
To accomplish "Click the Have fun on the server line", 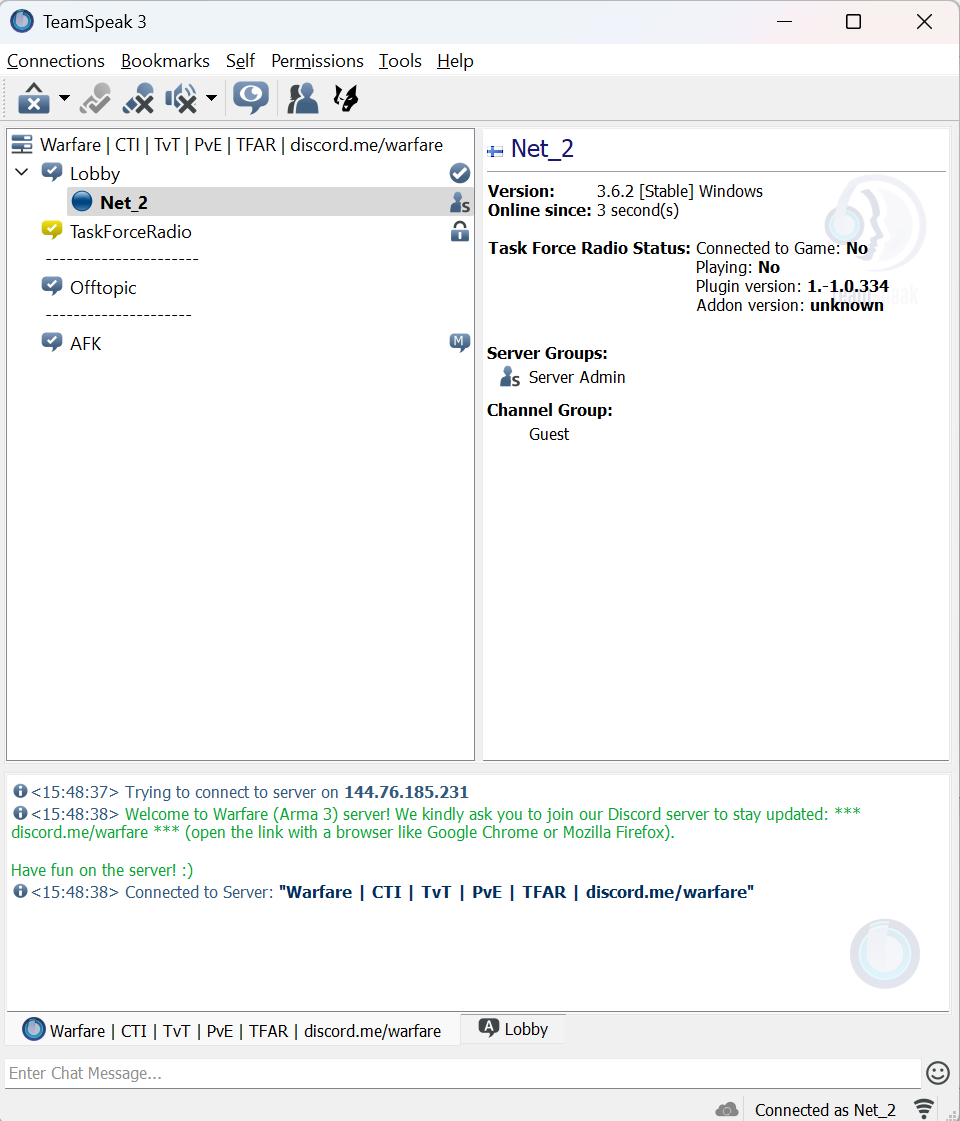I will tap(102, 870).
